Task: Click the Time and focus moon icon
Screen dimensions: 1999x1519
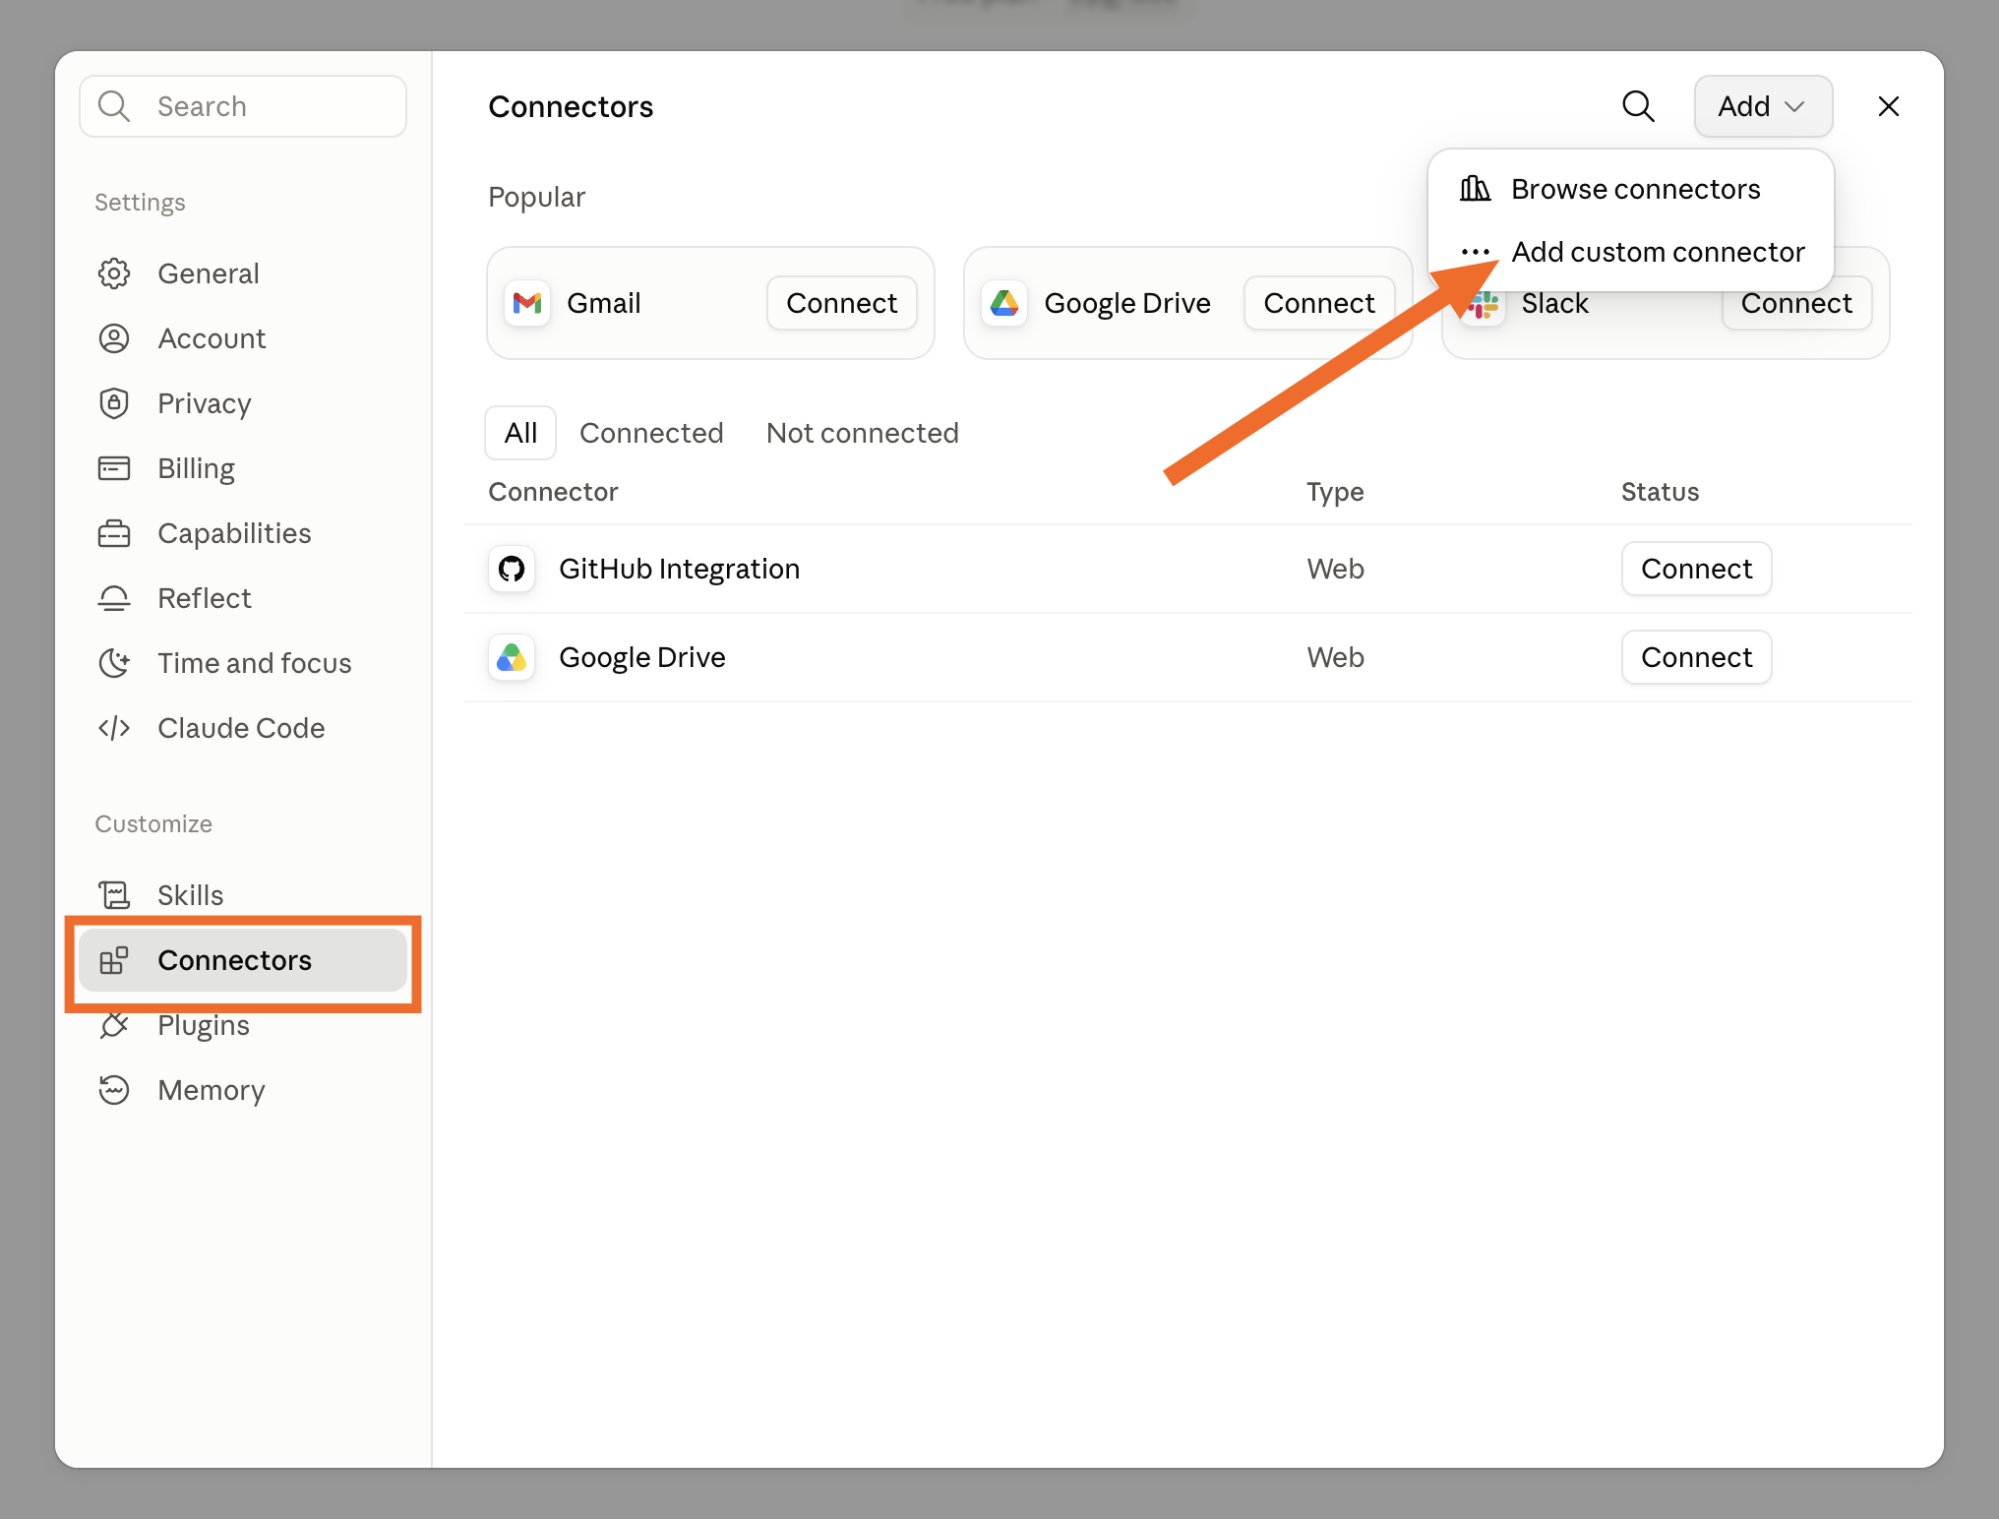Action: (x=114, y=663)
